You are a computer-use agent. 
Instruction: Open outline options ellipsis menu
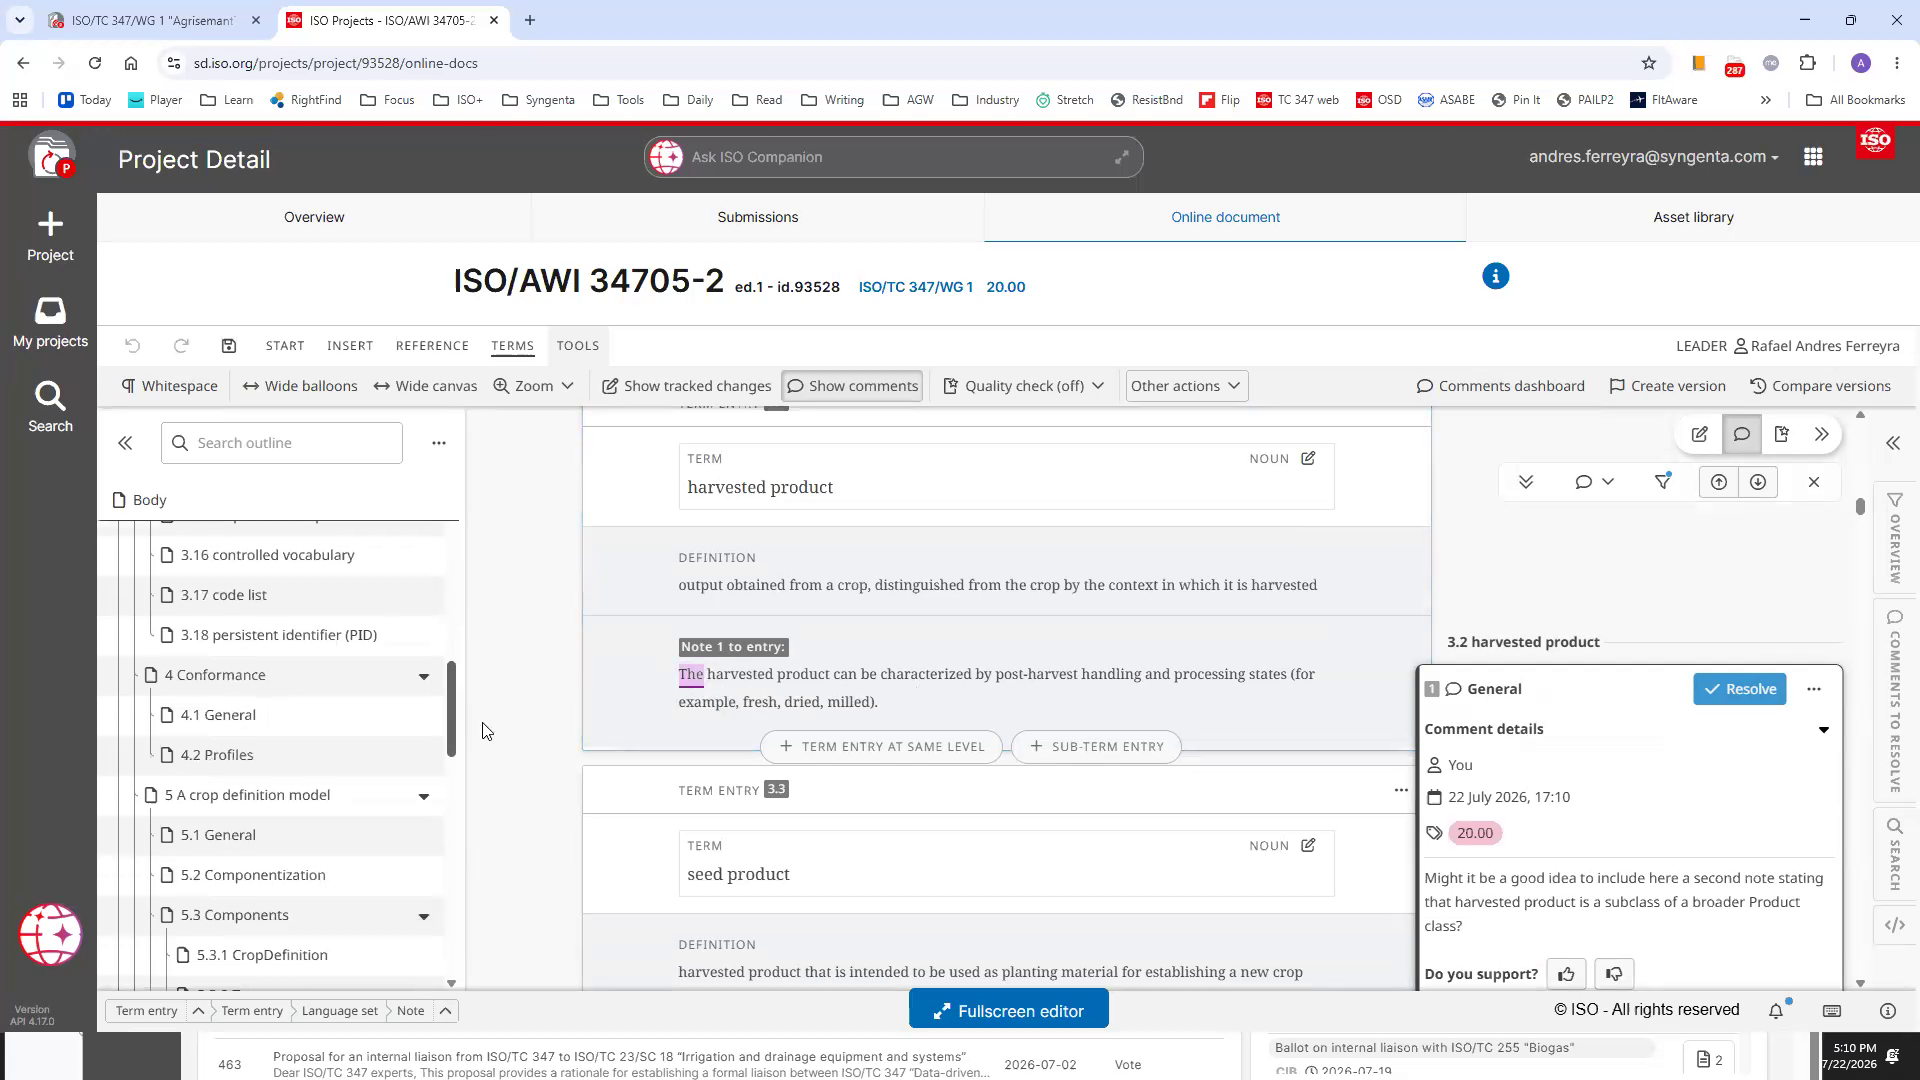439,443
